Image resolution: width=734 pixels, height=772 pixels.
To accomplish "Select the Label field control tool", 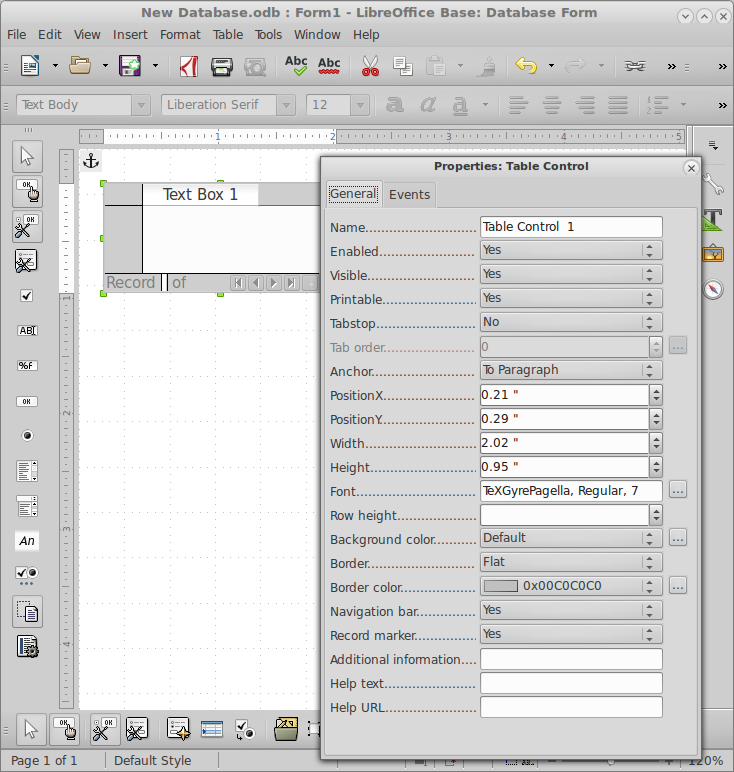I will pyautogui.click(x=27, y=540).
